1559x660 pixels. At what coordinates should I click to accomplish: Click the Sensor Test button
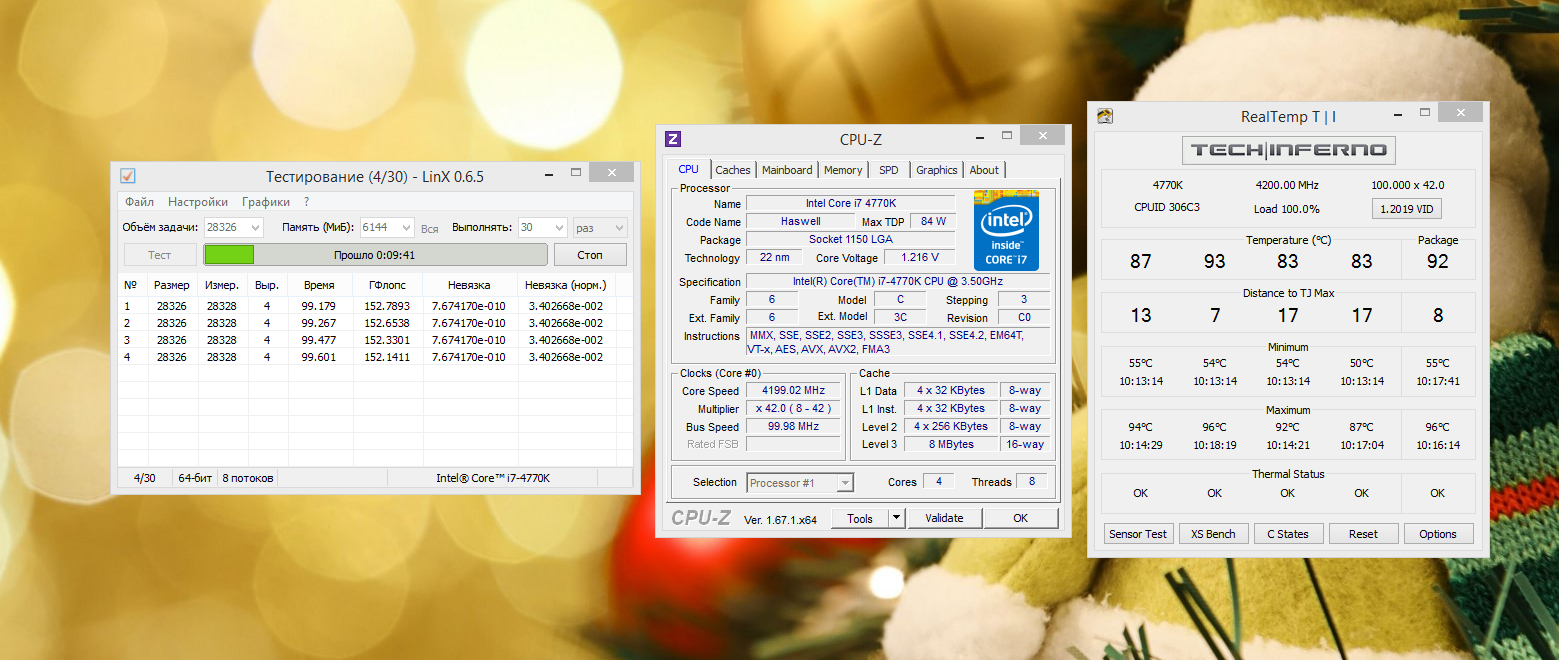1138,534
